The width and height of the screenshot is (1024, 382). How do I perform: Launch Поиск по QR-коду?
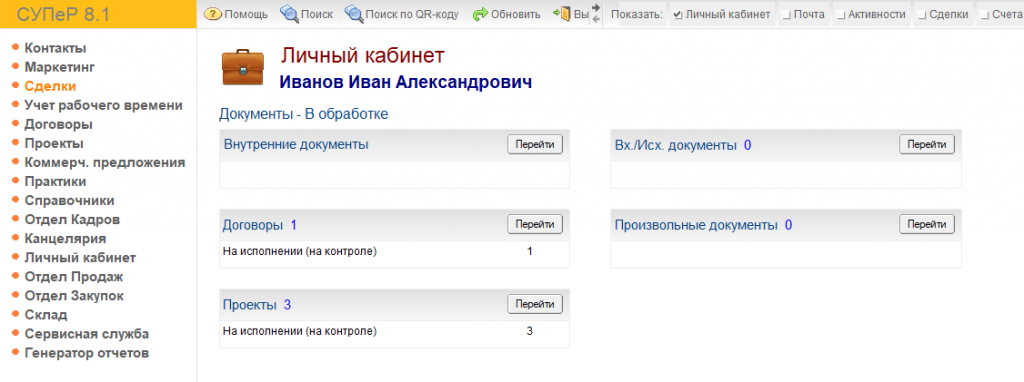(x=354, y=14)
